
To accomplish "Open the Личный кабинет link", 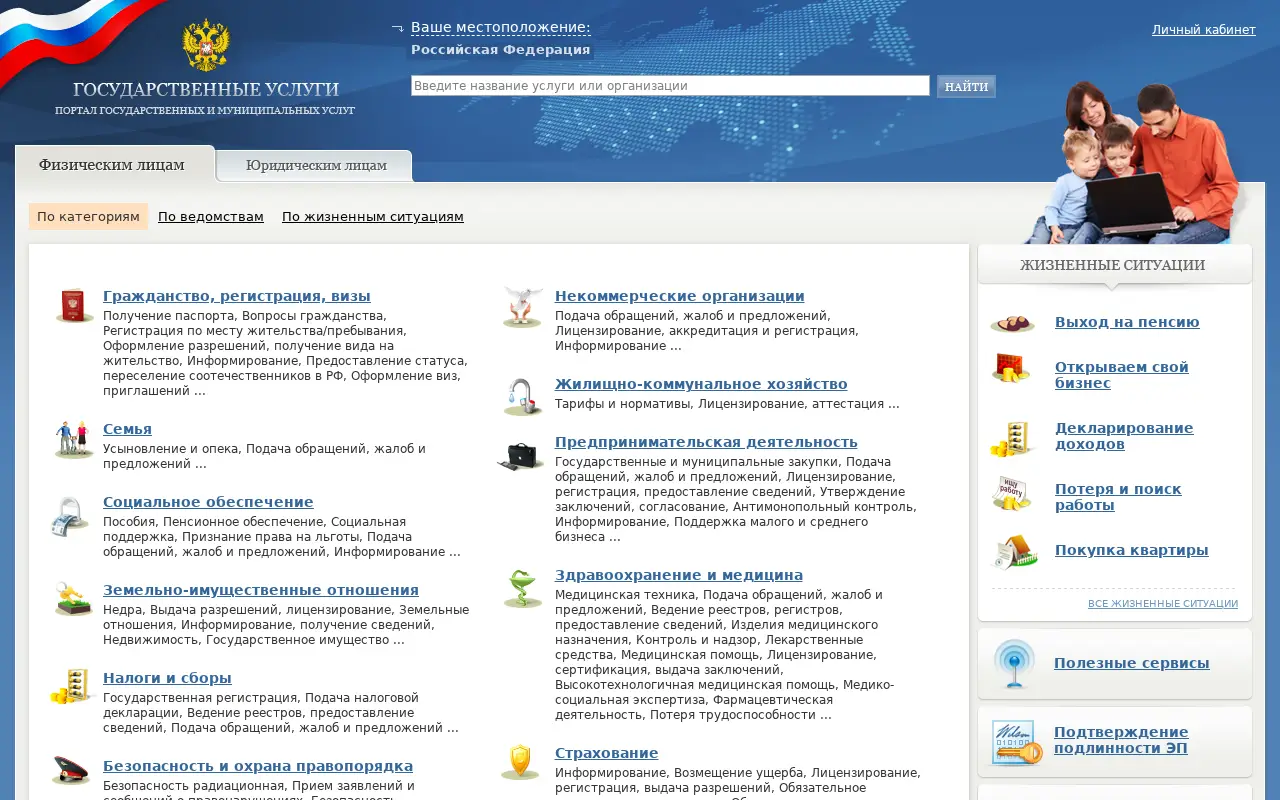I will 1204,30.
